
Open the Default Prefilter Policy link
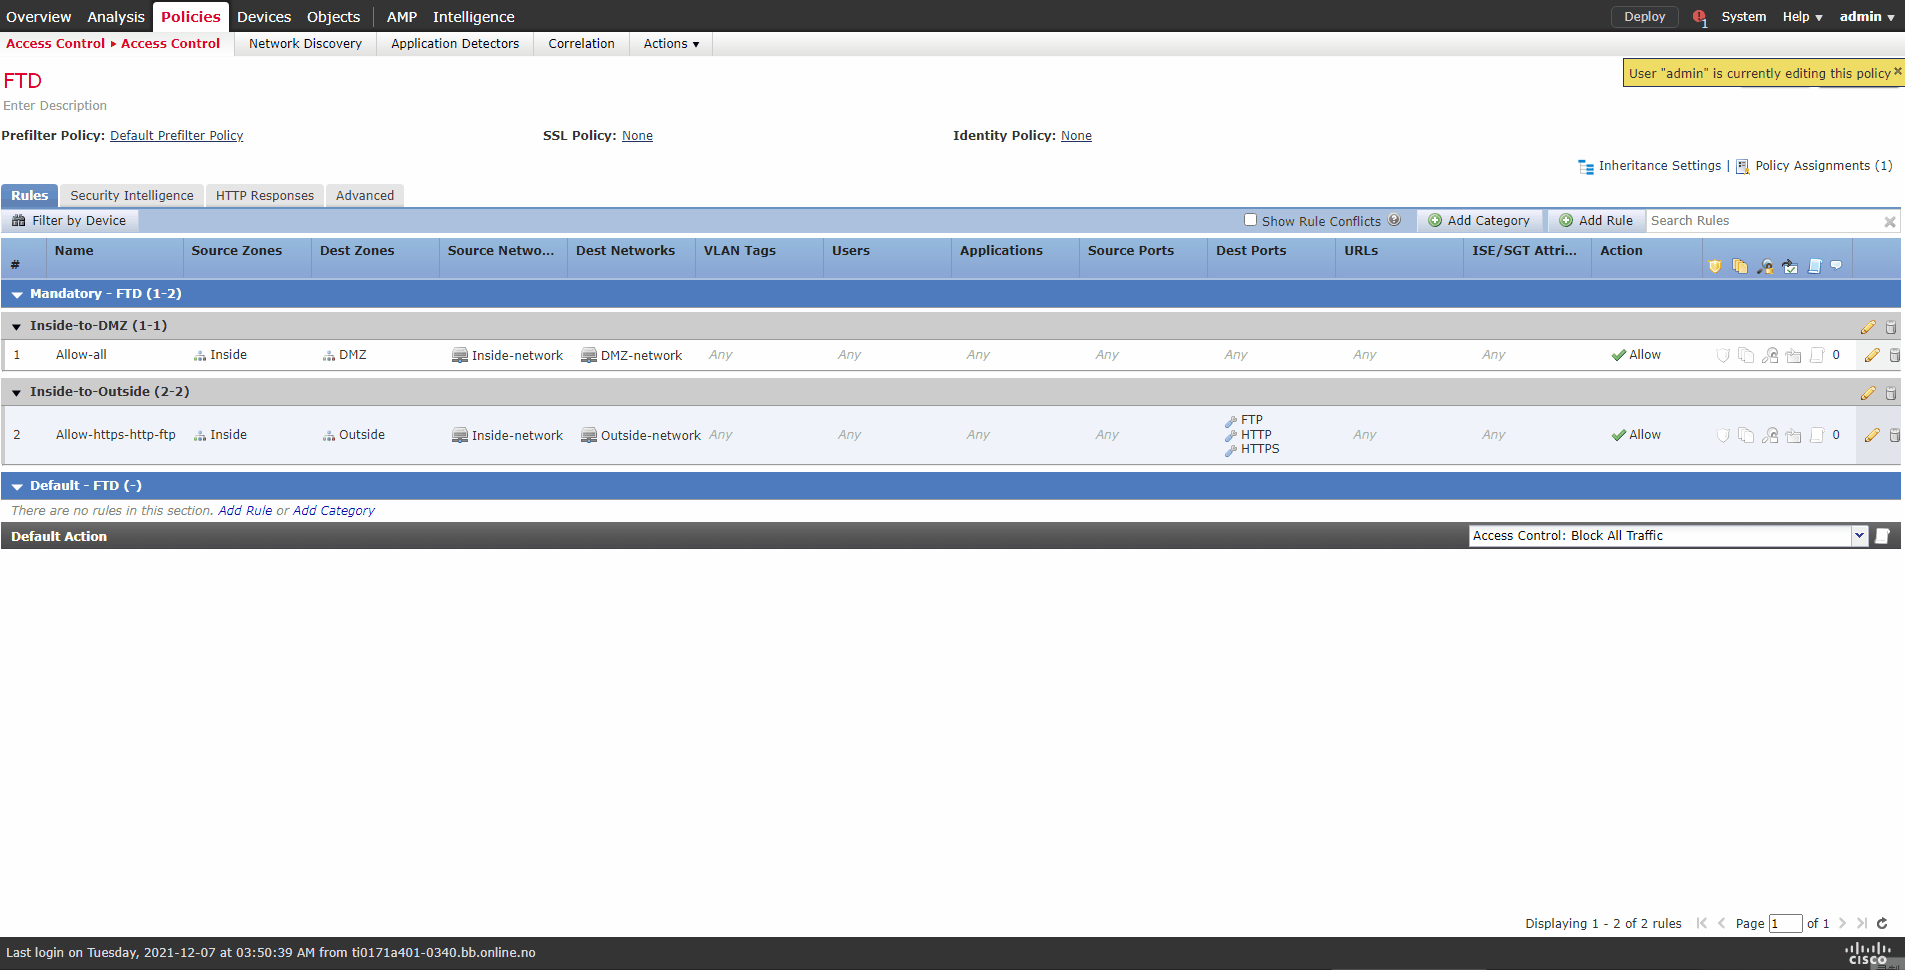click(176, 136)
